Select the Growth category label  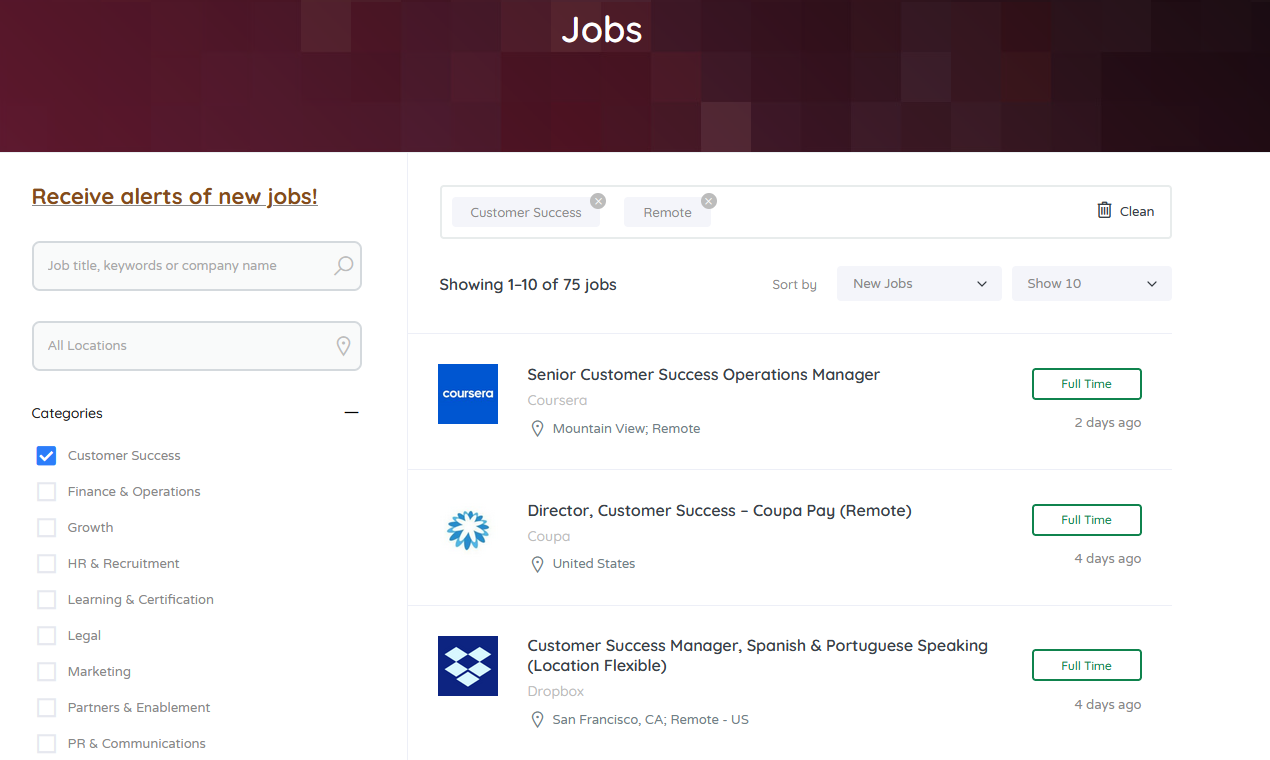90,527
